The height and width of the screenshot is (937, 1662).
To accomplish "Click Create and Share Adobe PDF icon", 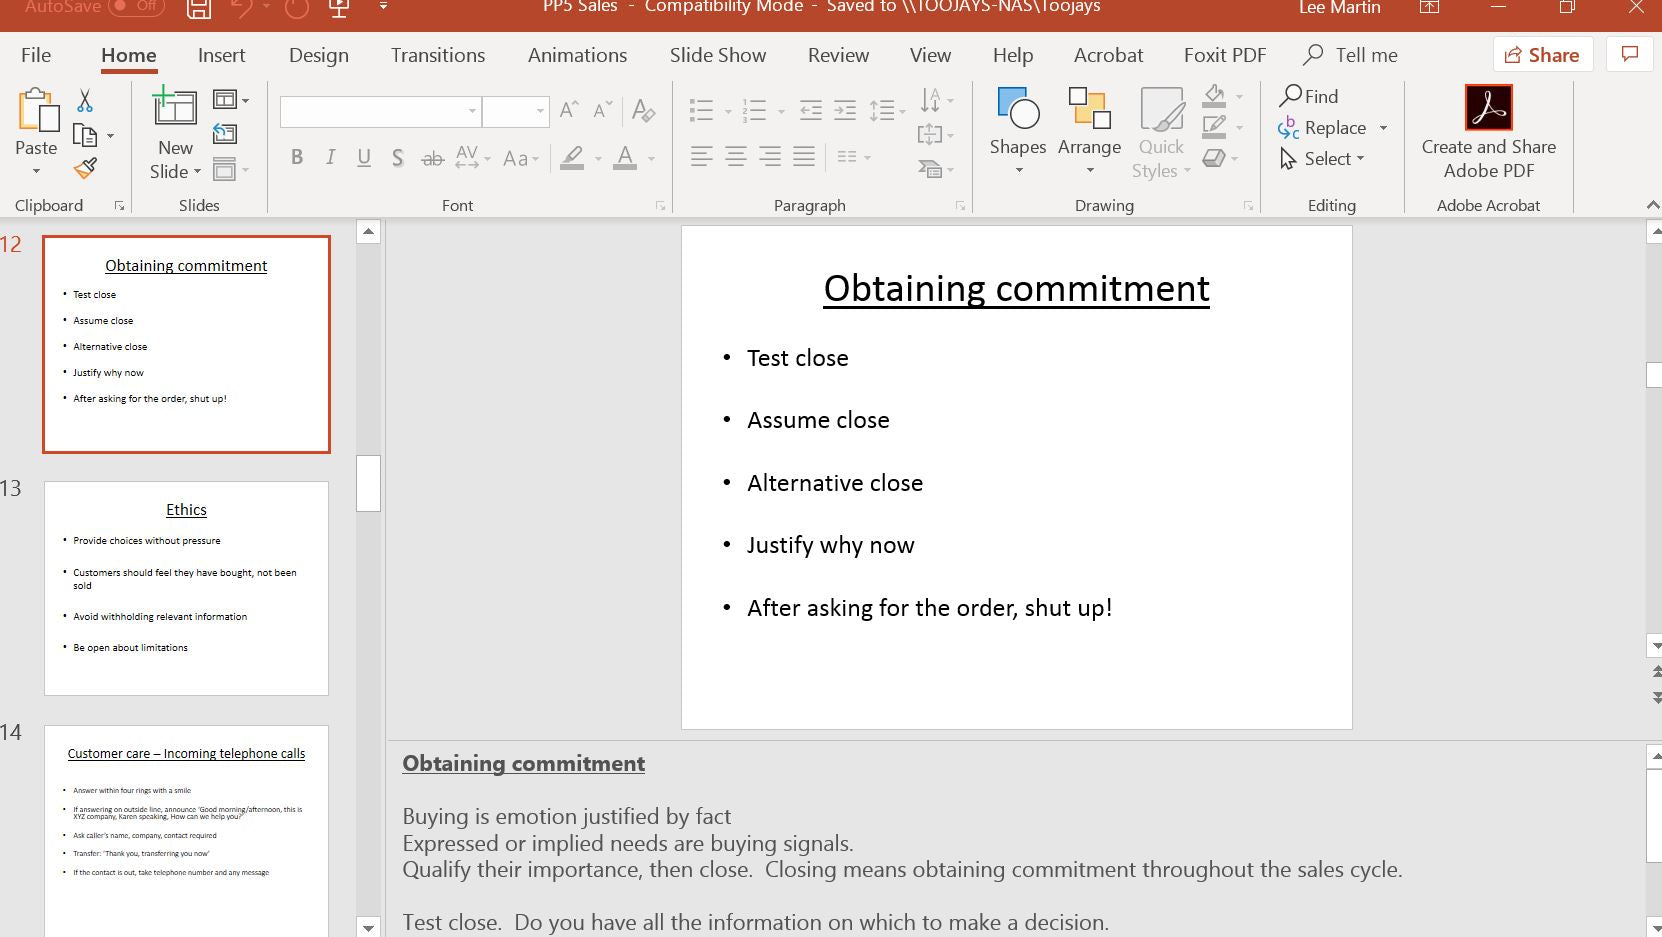I will [1488, 108].
